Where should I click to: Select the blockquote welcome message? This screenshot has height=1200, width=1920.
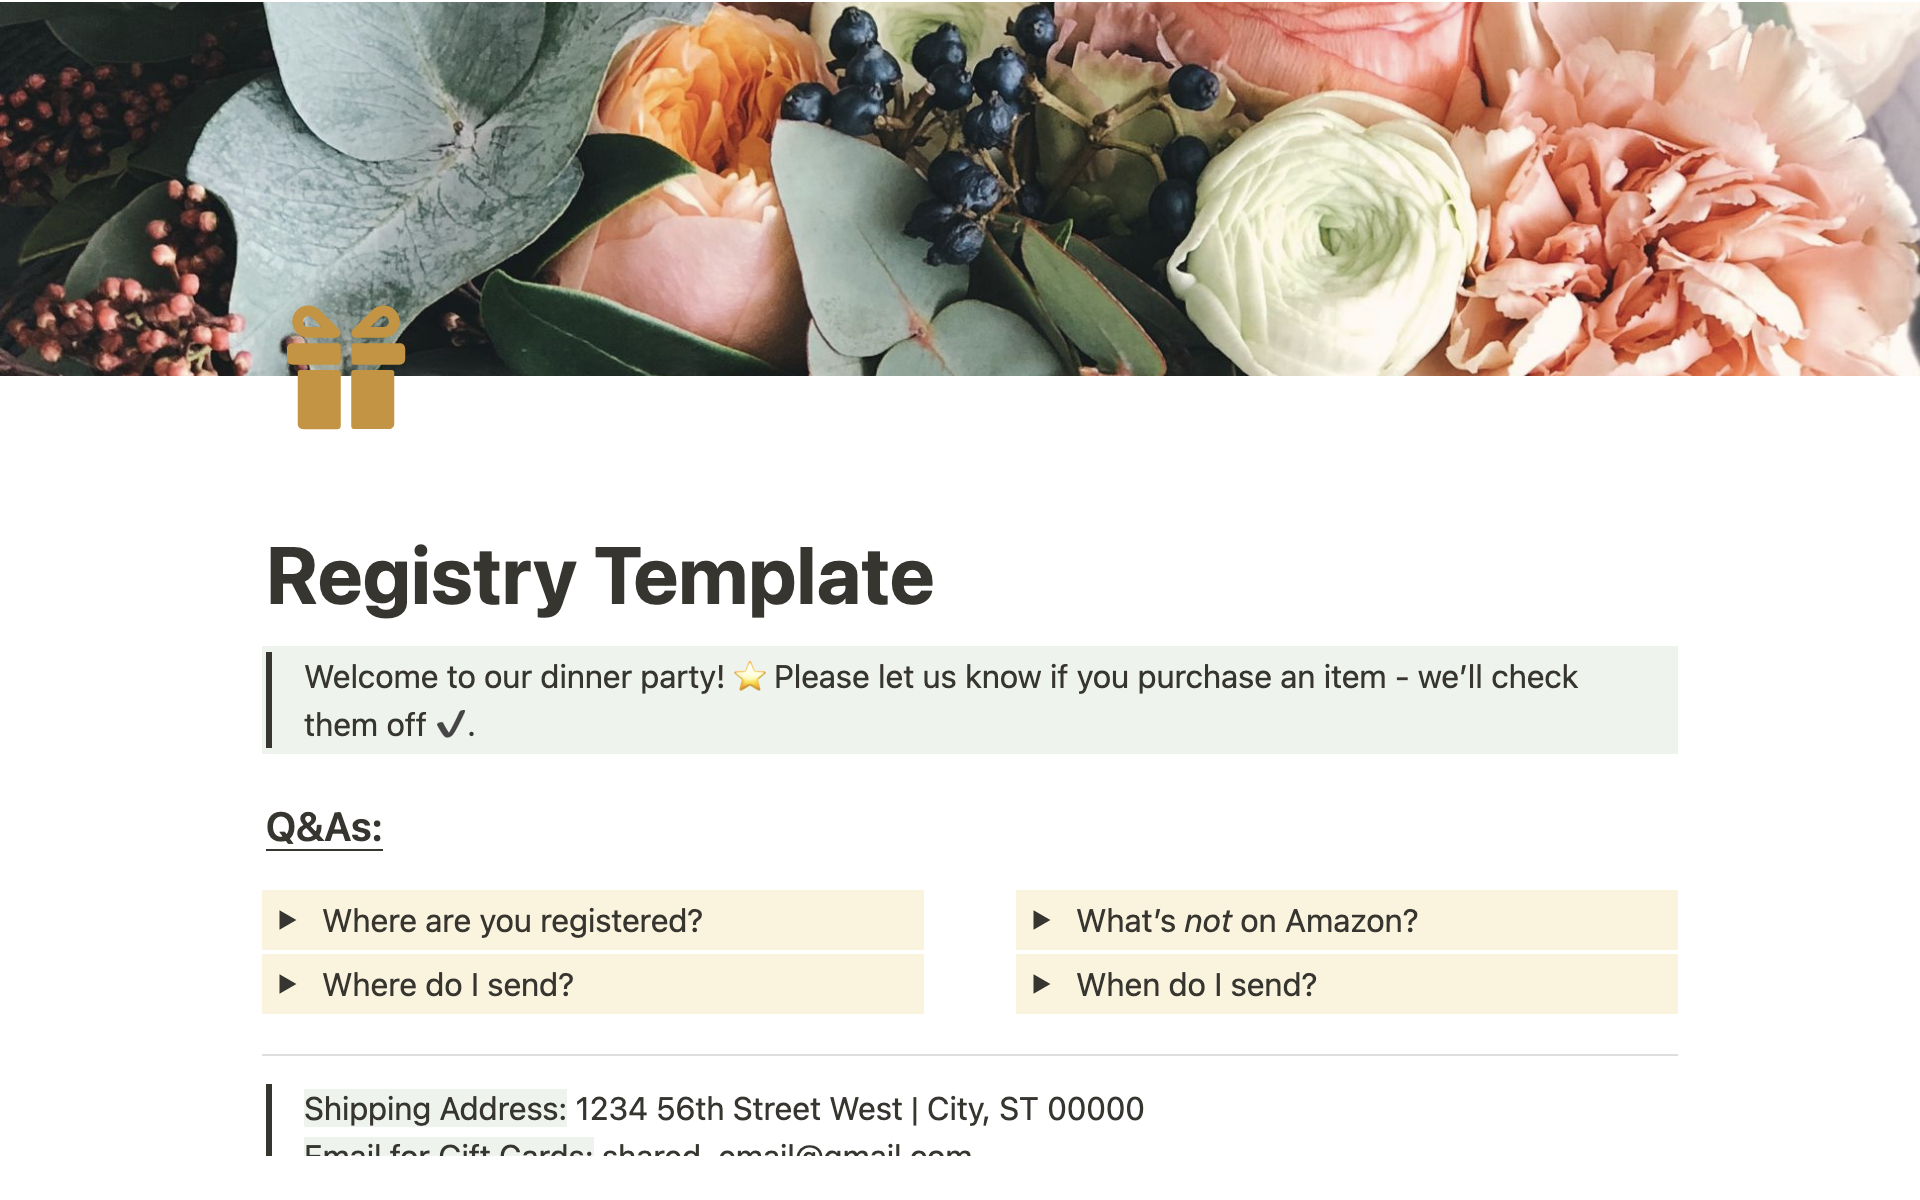(x=958, y=698)
